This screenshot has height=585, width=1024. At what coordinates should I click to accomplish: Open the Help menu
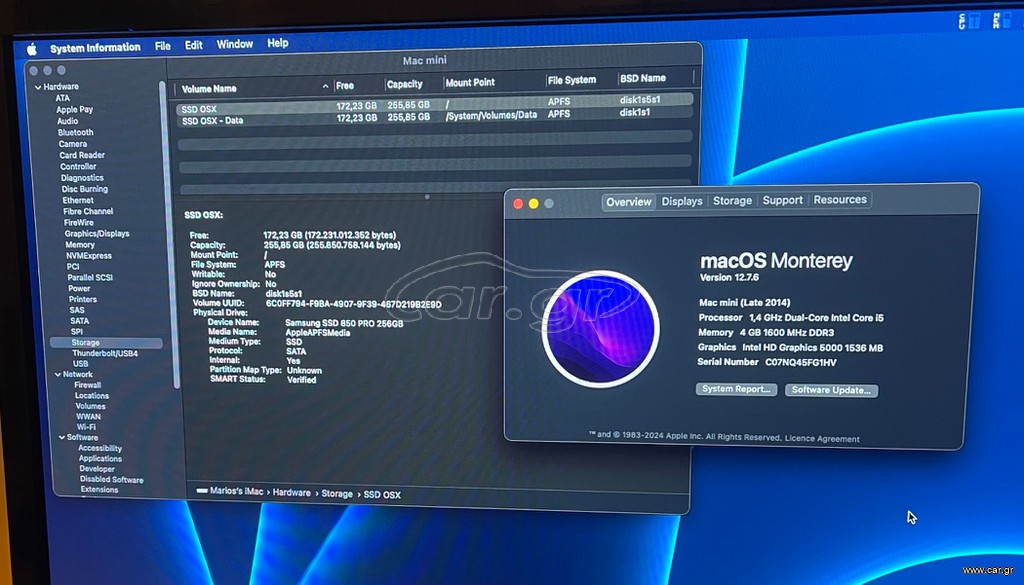(278, 42)
